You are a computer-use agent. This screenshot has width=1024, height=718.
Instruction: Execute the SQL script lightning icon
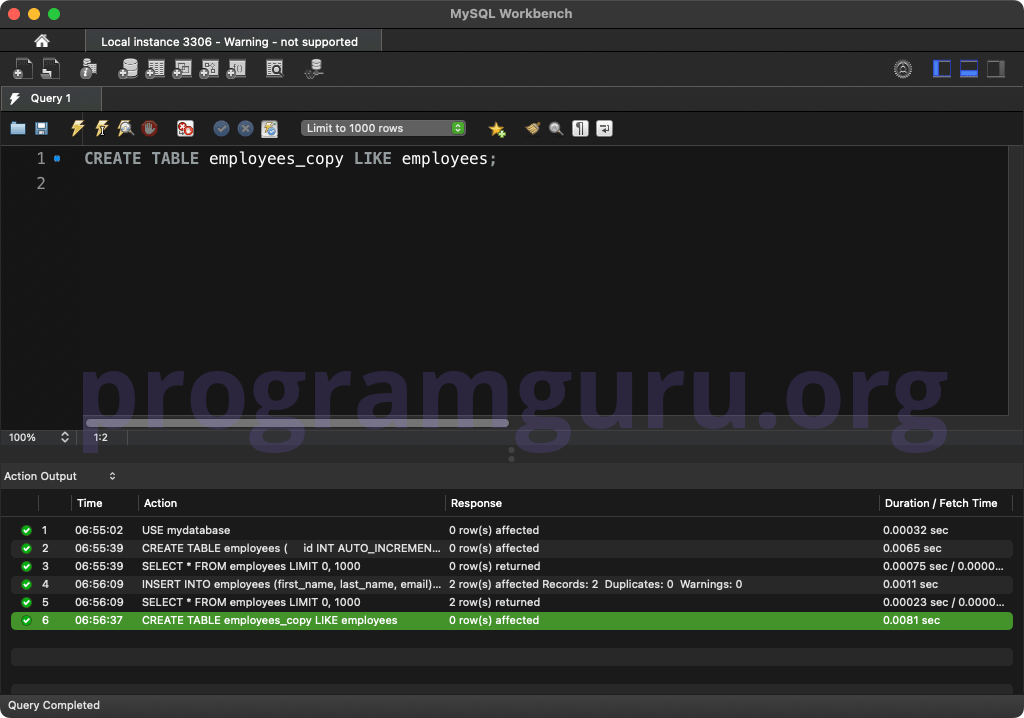(78, 128)
